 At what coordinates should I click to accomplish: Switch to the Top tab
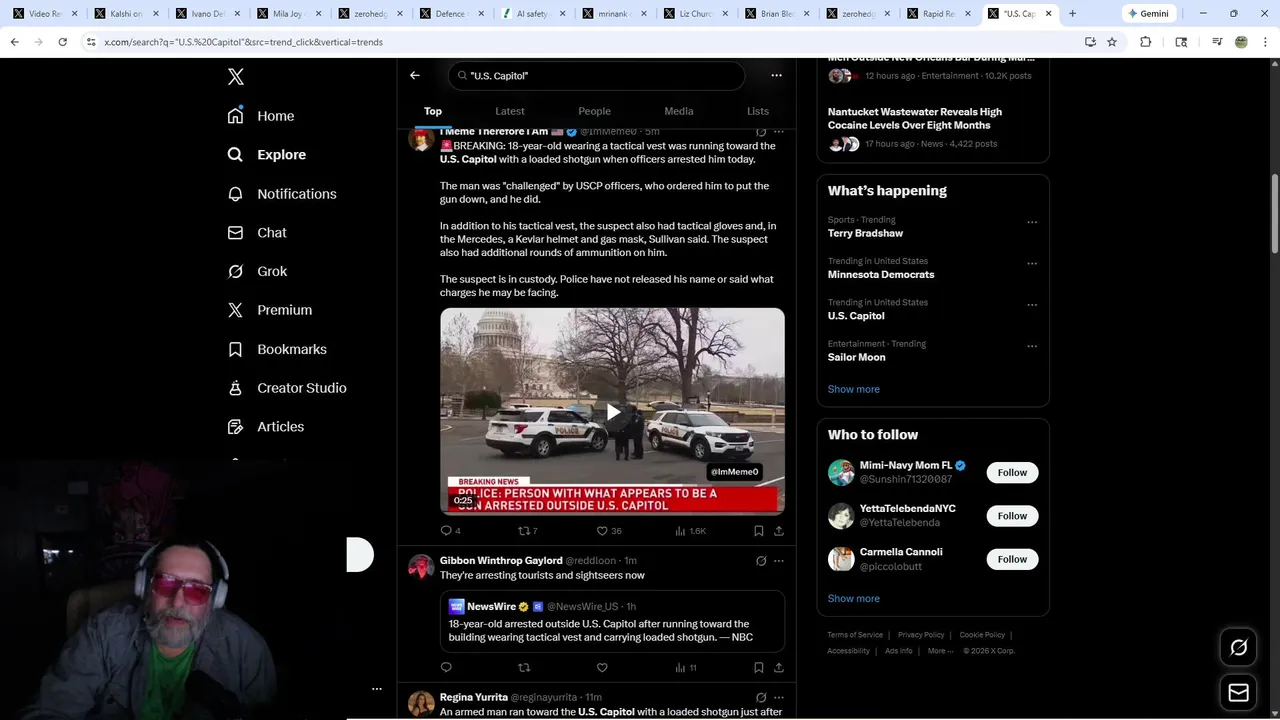(433, 111)
